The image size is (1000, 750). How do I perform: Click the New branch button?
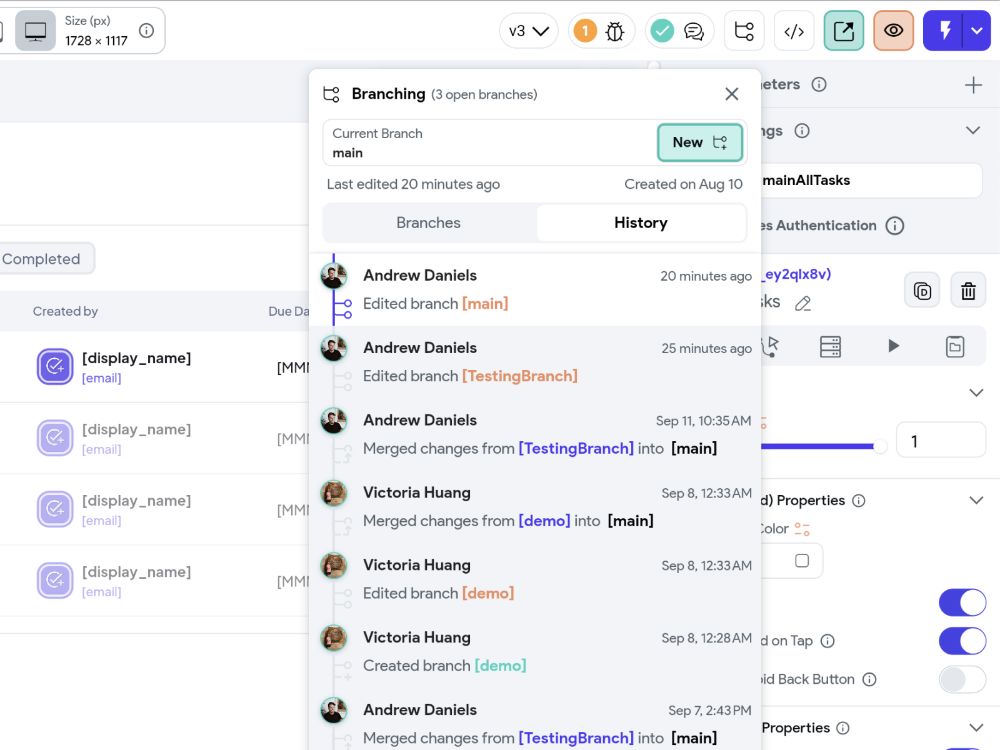click(x=699, y=143)
